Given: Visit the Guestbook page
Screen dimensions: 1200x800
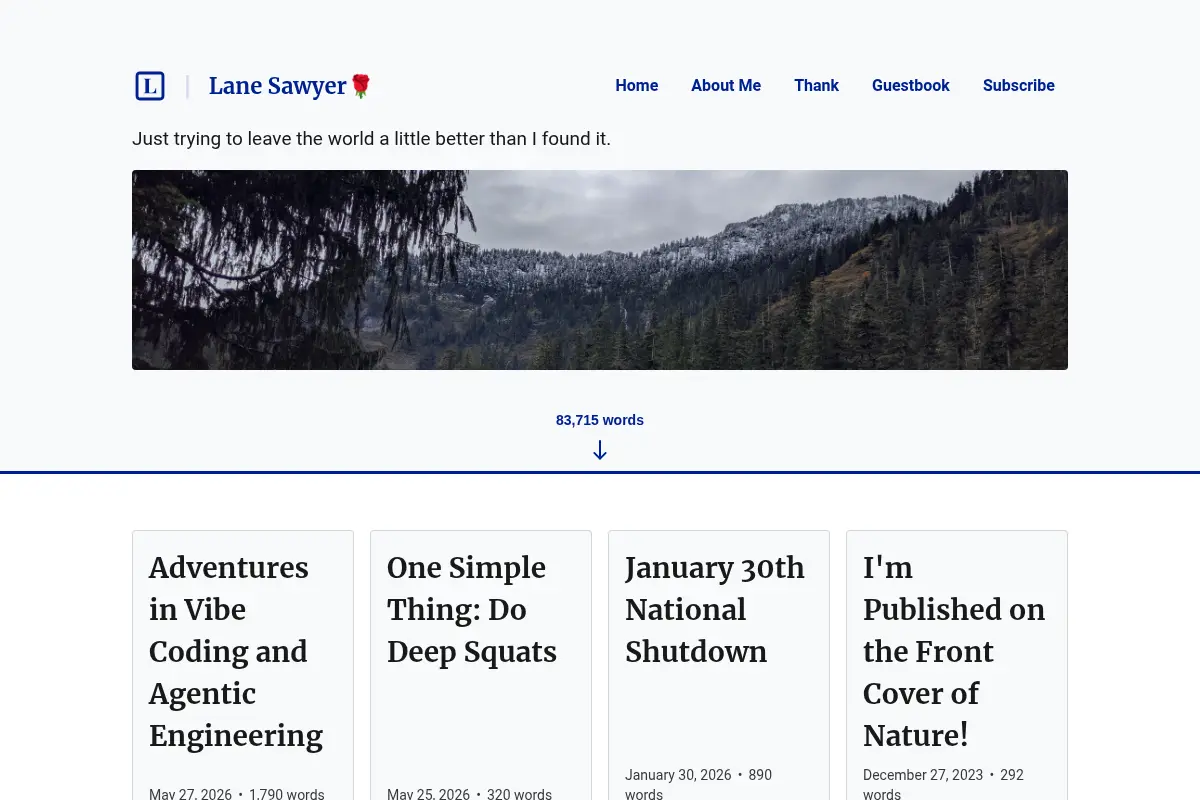Looking at the screenshot, I should click(911, 86).
